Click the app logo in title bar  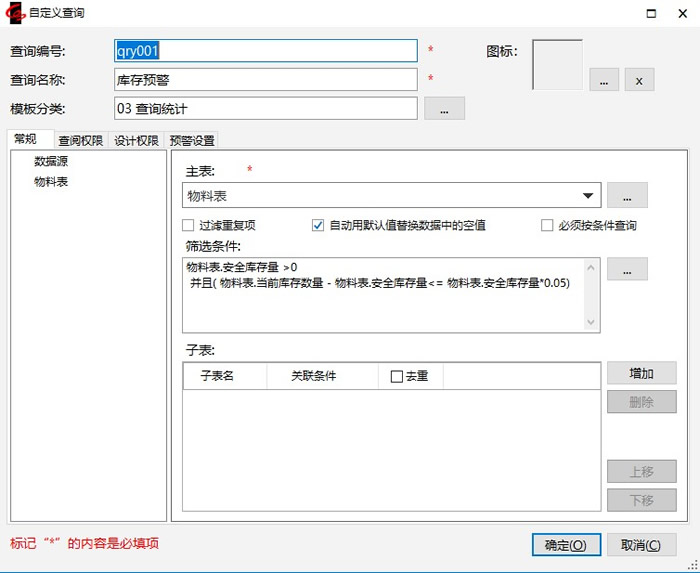coord(15,13)
